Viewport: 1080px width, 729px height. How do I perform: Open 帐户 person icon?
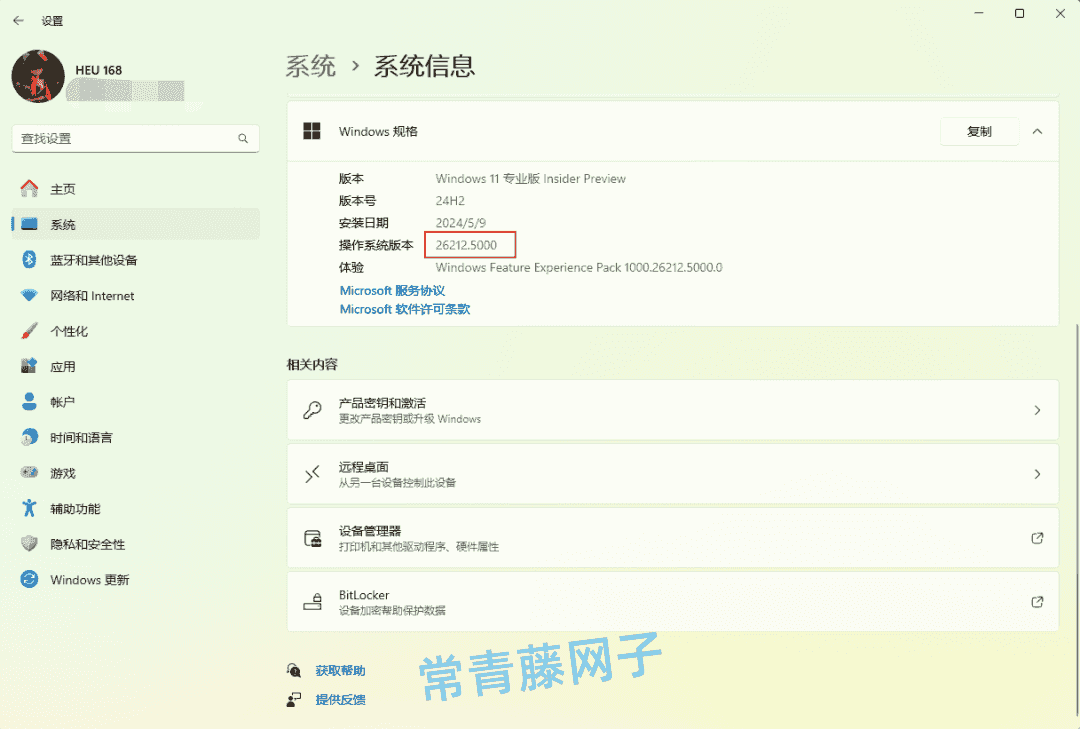point(29,402)
